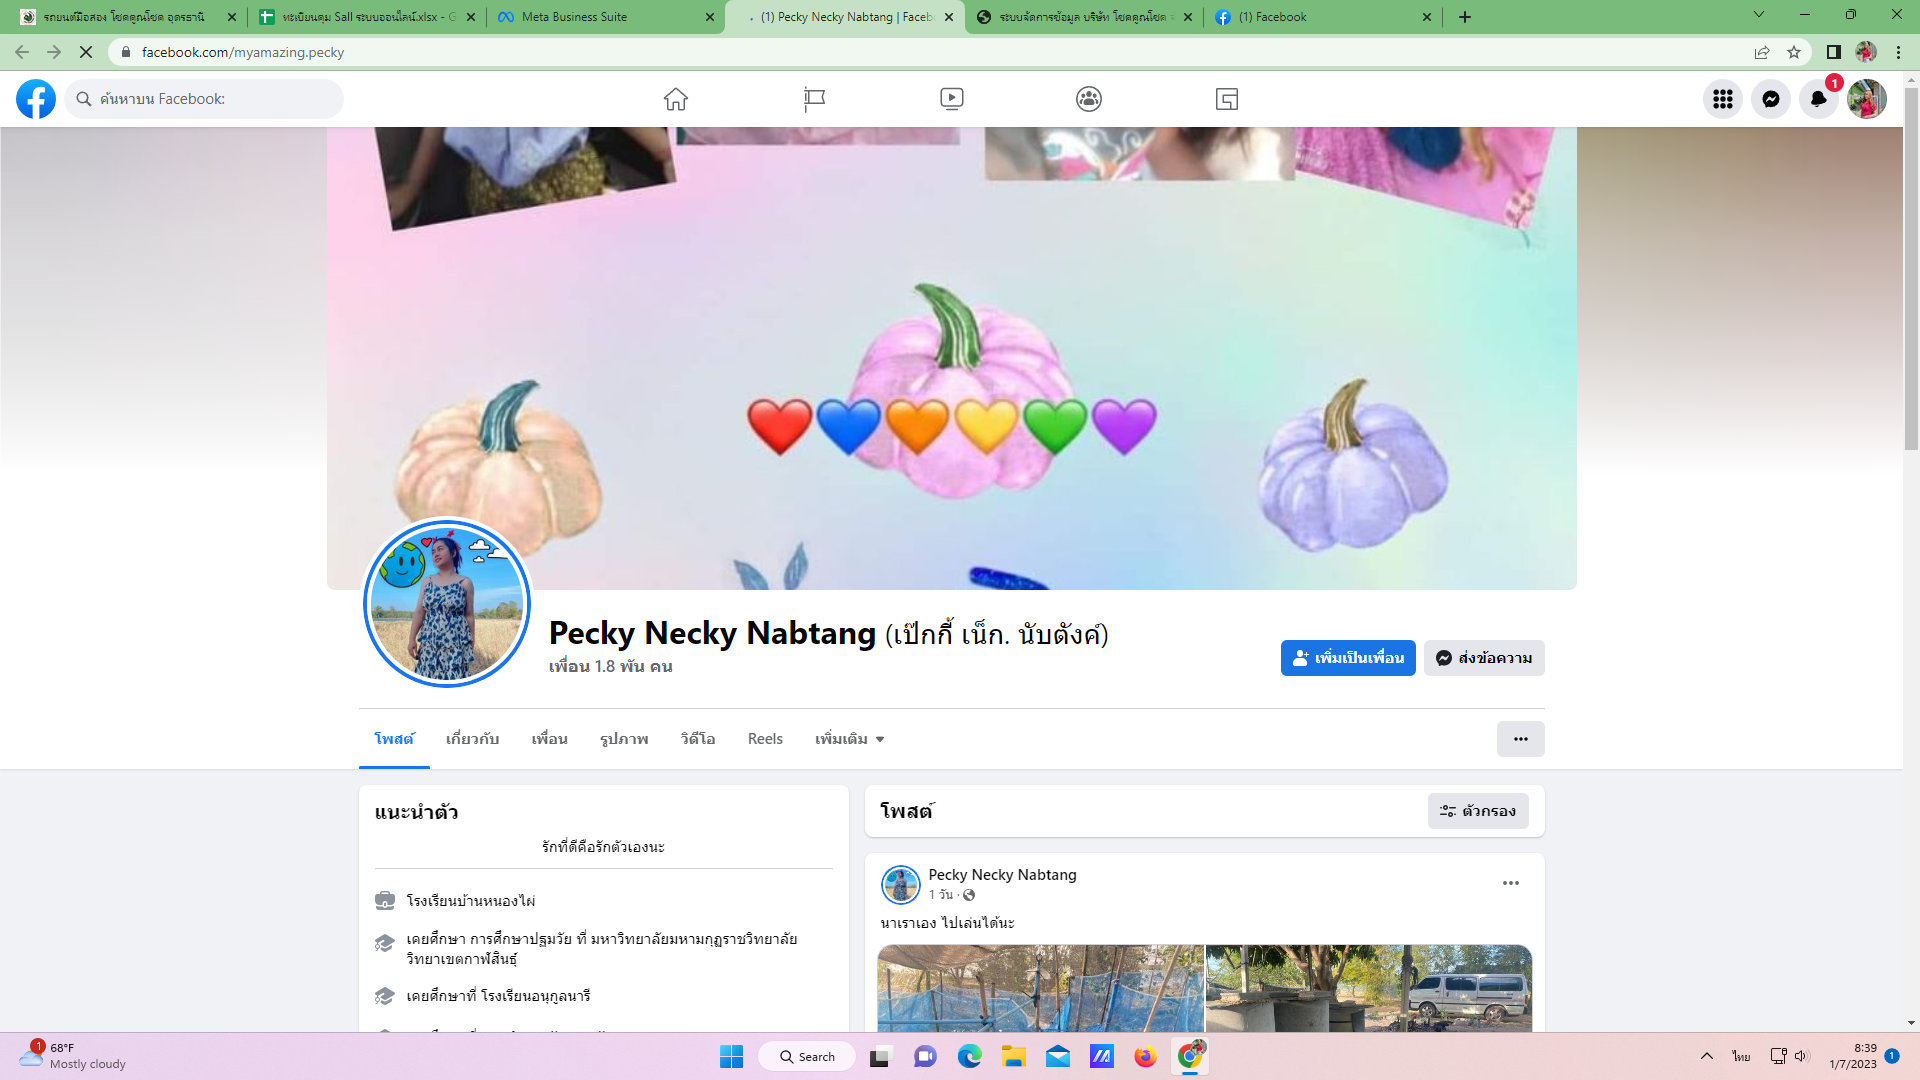Open the Groups icon in navigation
Viewport: 1920px width, 1080px height.
(x=1089, y=99)
